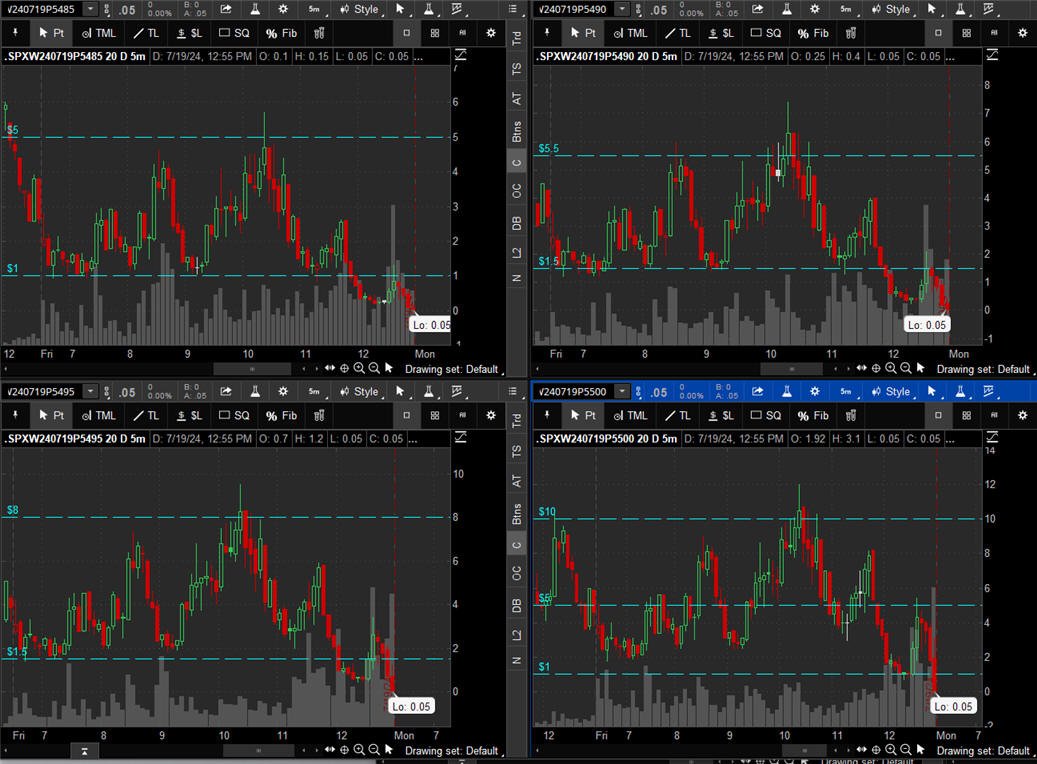Open studies flask icon in the P5490 header
This screenshot has width=1037, height=764.
(786, 9)
